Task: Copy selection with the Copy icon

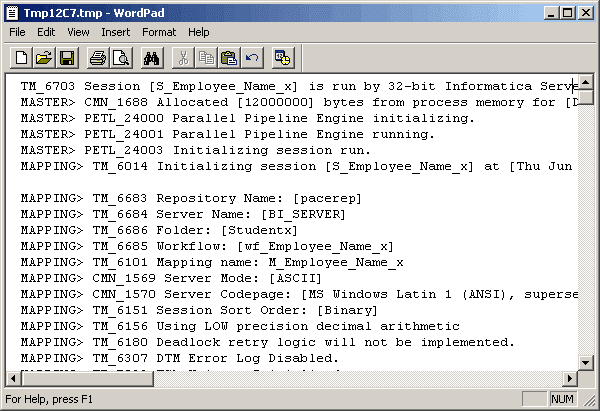Action: point(206,58)
